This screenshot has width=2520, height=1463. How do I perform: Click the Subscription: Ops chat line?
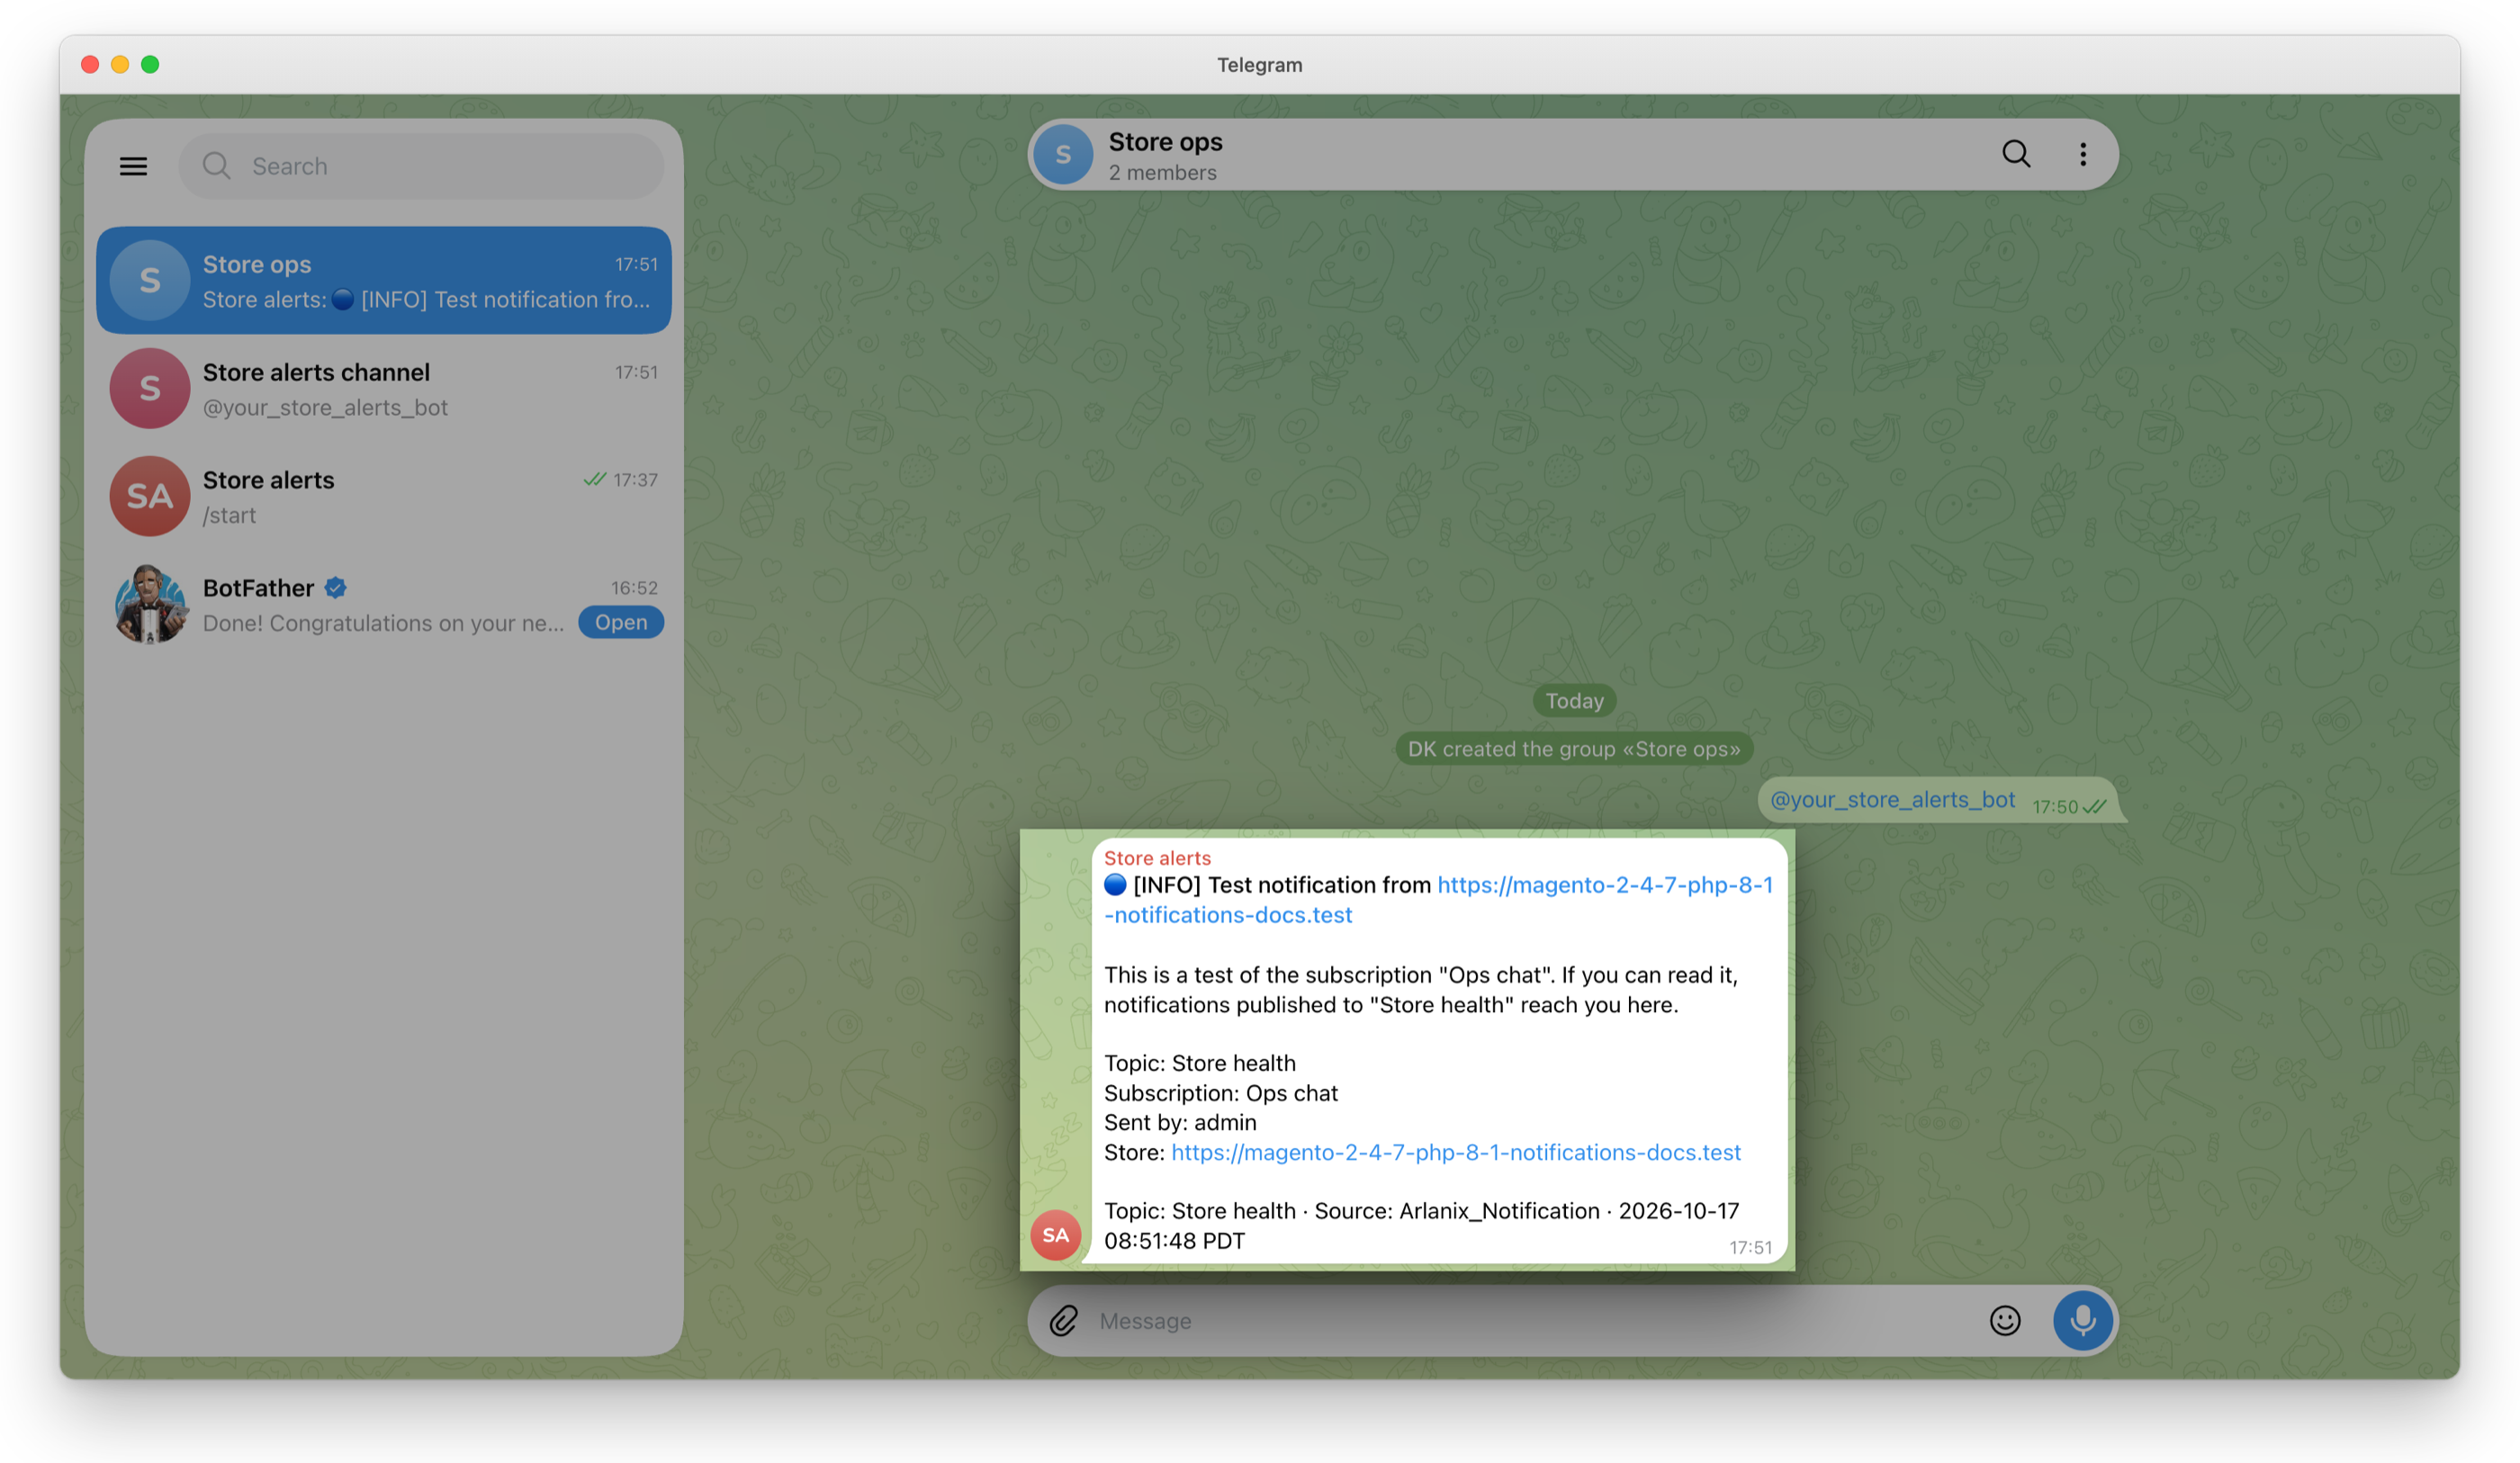(1221, 1093)
